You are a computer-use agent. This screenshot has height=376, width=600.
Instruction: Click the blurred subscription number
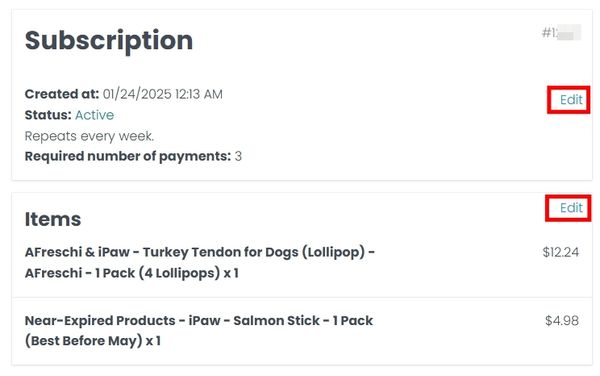(561, 33)
